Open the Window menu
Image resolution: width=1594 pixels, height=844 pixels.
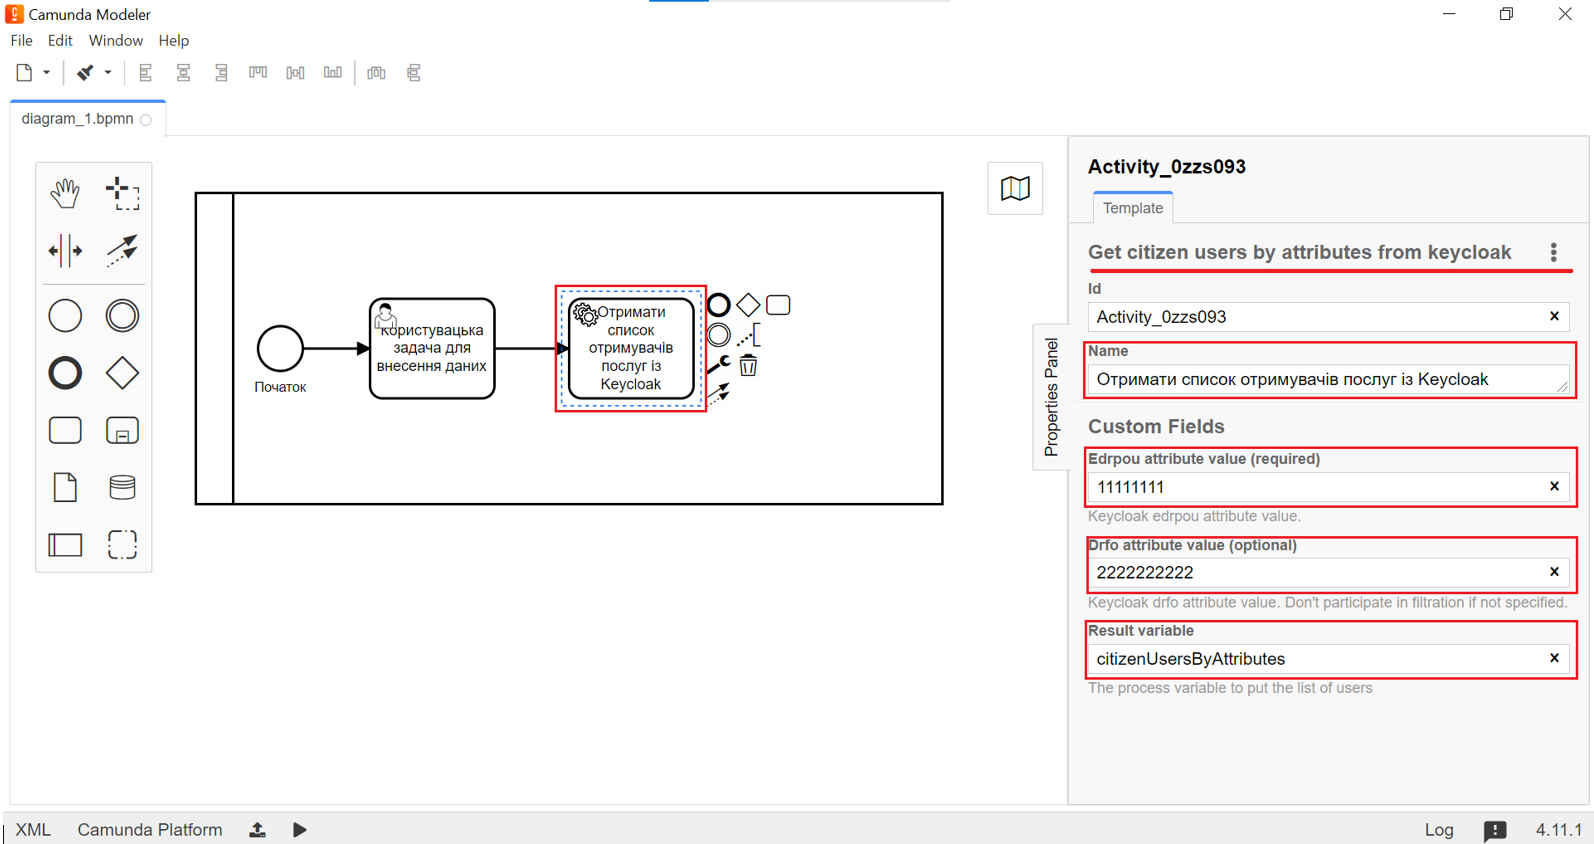116,41
